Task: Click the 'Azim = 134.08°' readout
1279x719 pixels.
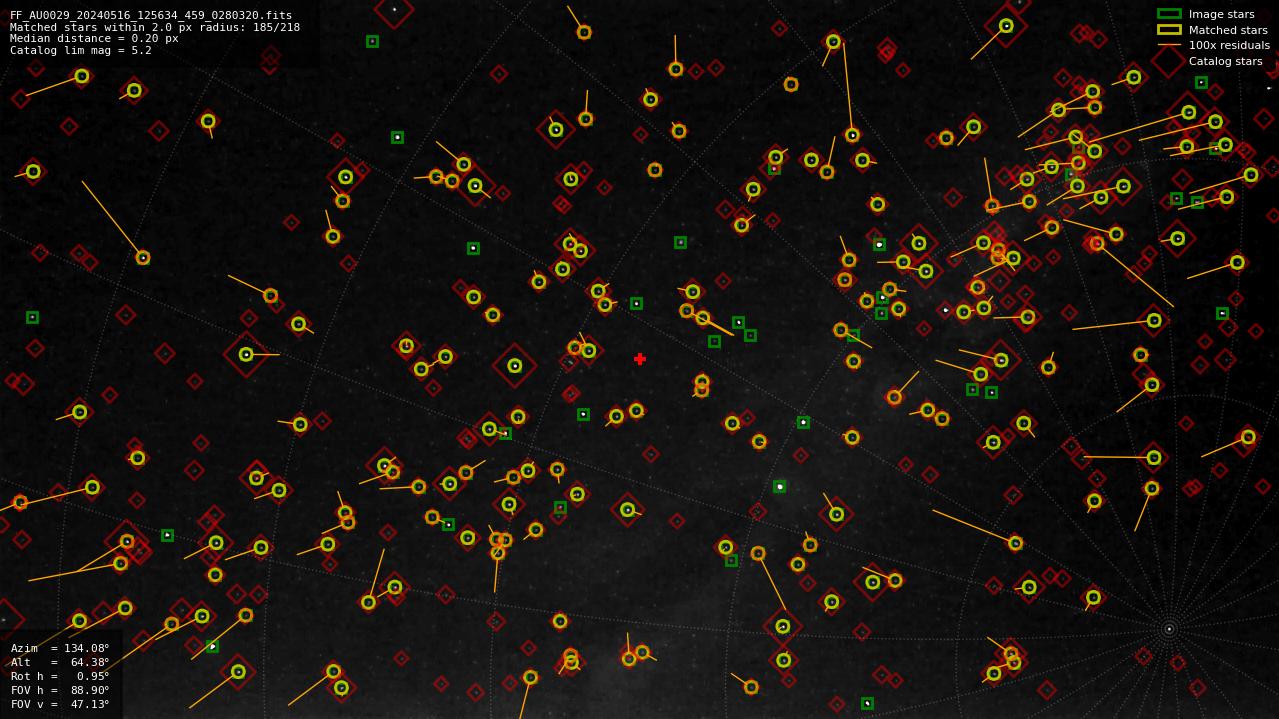Action: pos(60,648)
